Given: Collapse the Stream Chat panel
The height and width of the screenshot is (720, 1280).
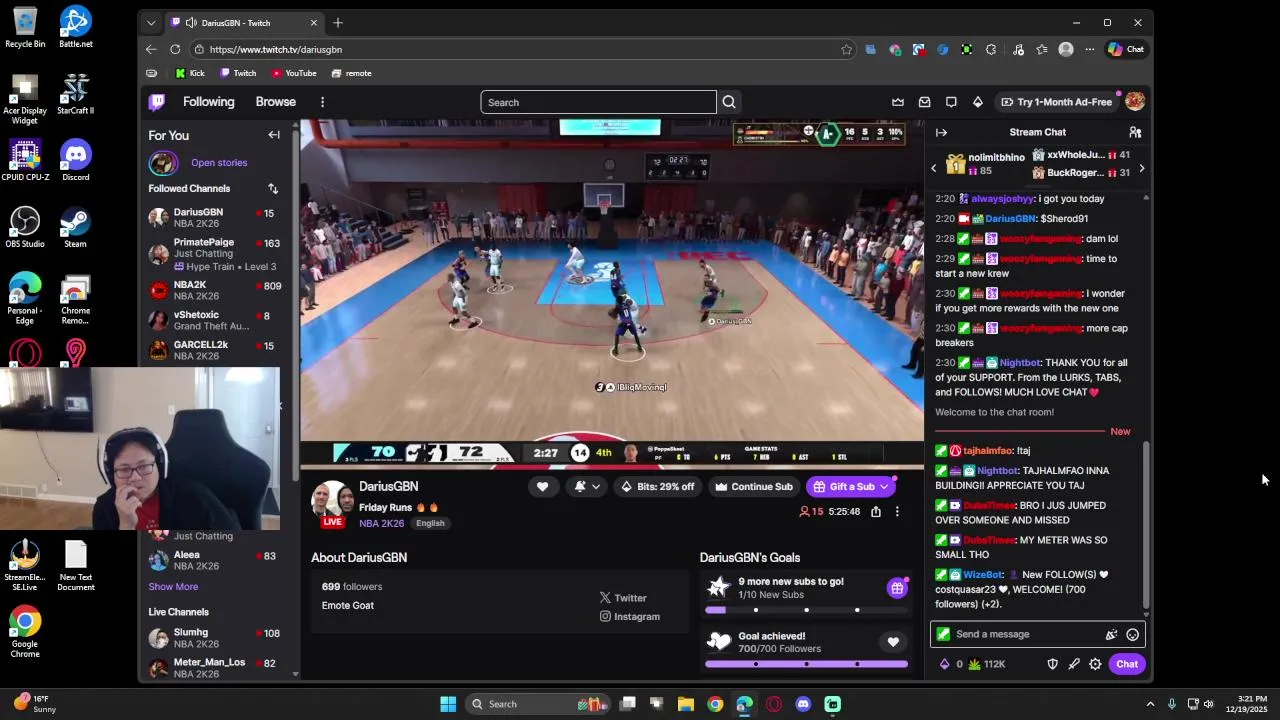Looking at the screenshot, I should click(941, 132).
